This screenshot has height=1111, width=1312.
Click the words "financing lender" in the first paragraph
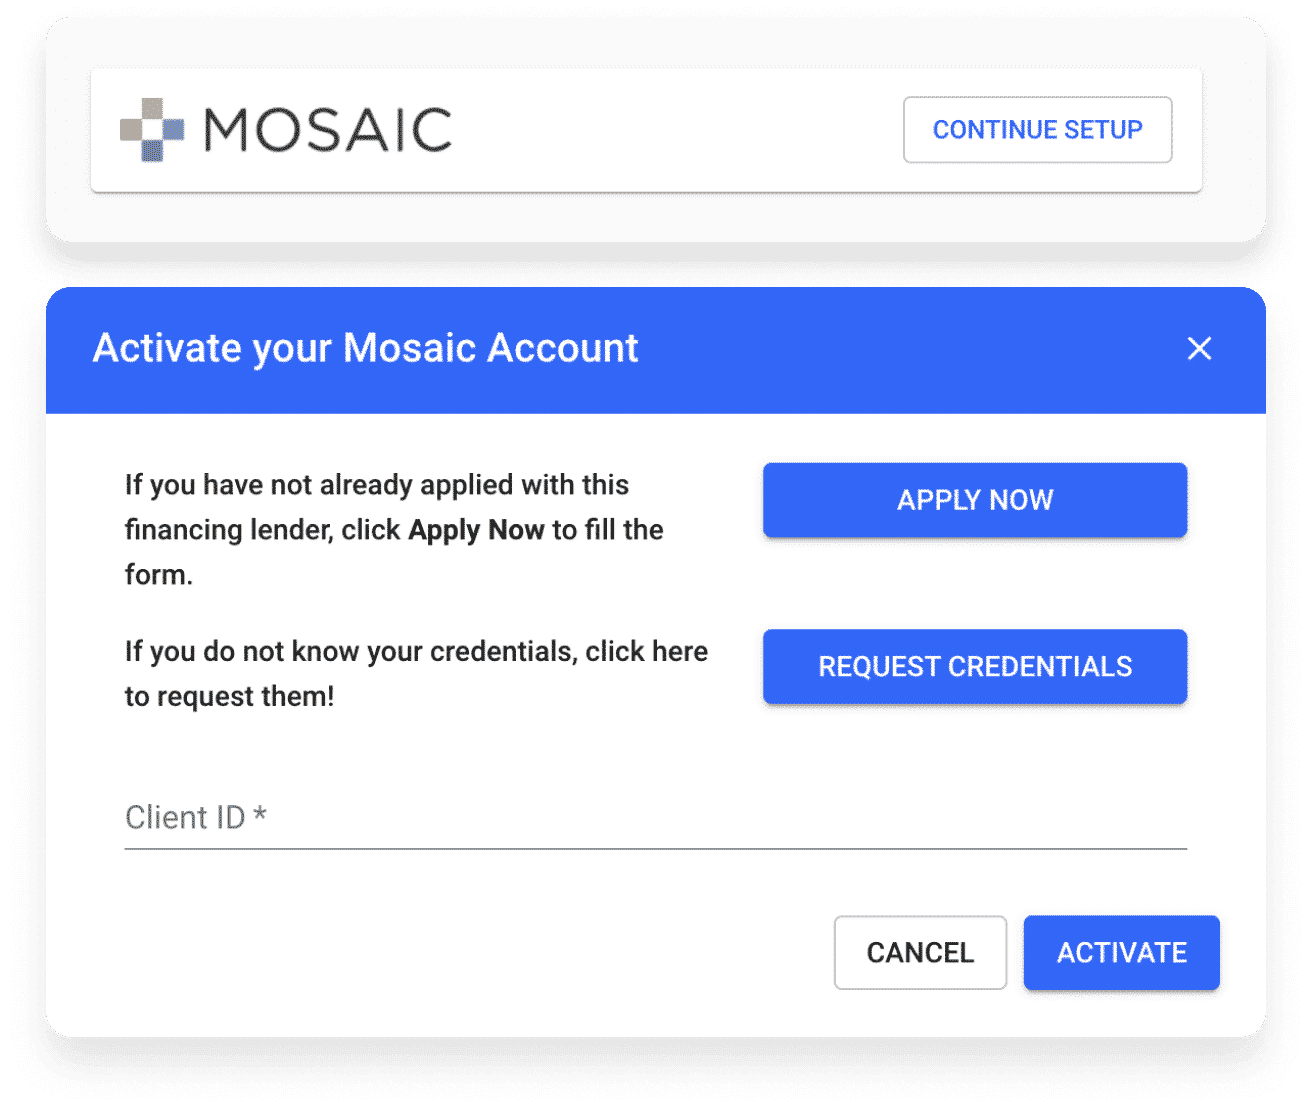(229, 530)
